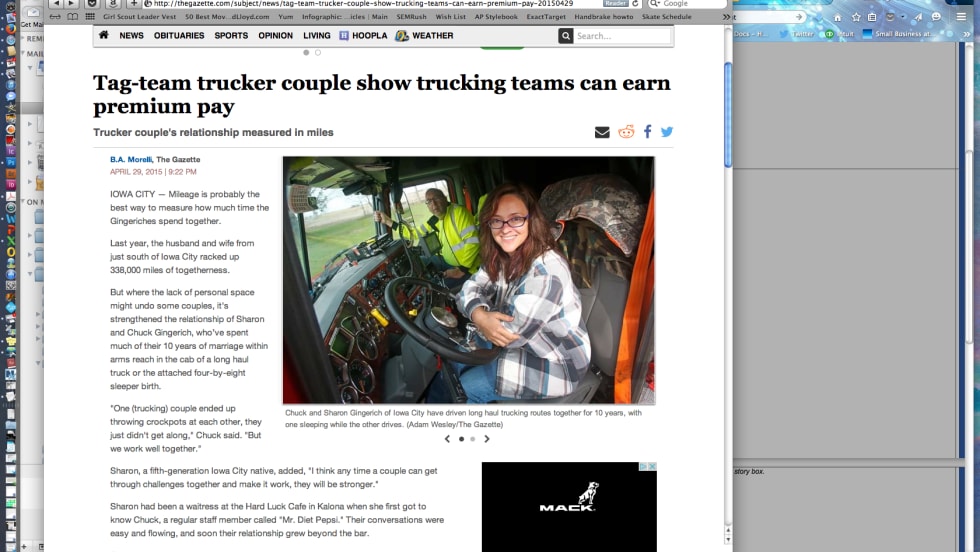980x552 pixels.
Task: Open the SPORTS navigation menu item
Action: [231, 36]
